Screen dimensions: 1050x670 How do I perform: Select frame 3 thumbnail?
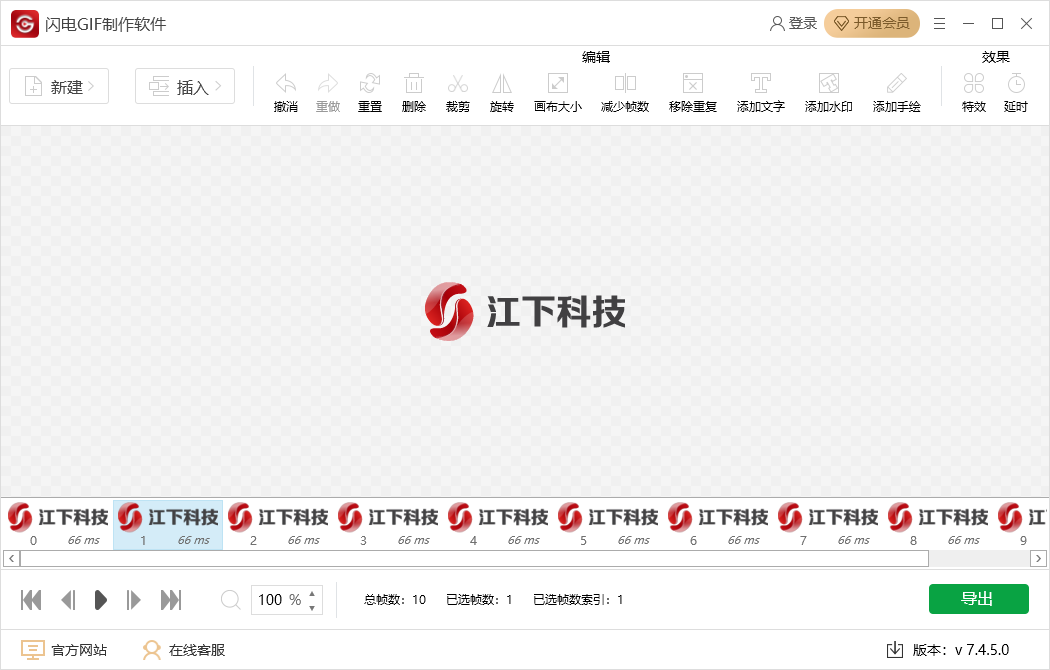click(388, 525)
